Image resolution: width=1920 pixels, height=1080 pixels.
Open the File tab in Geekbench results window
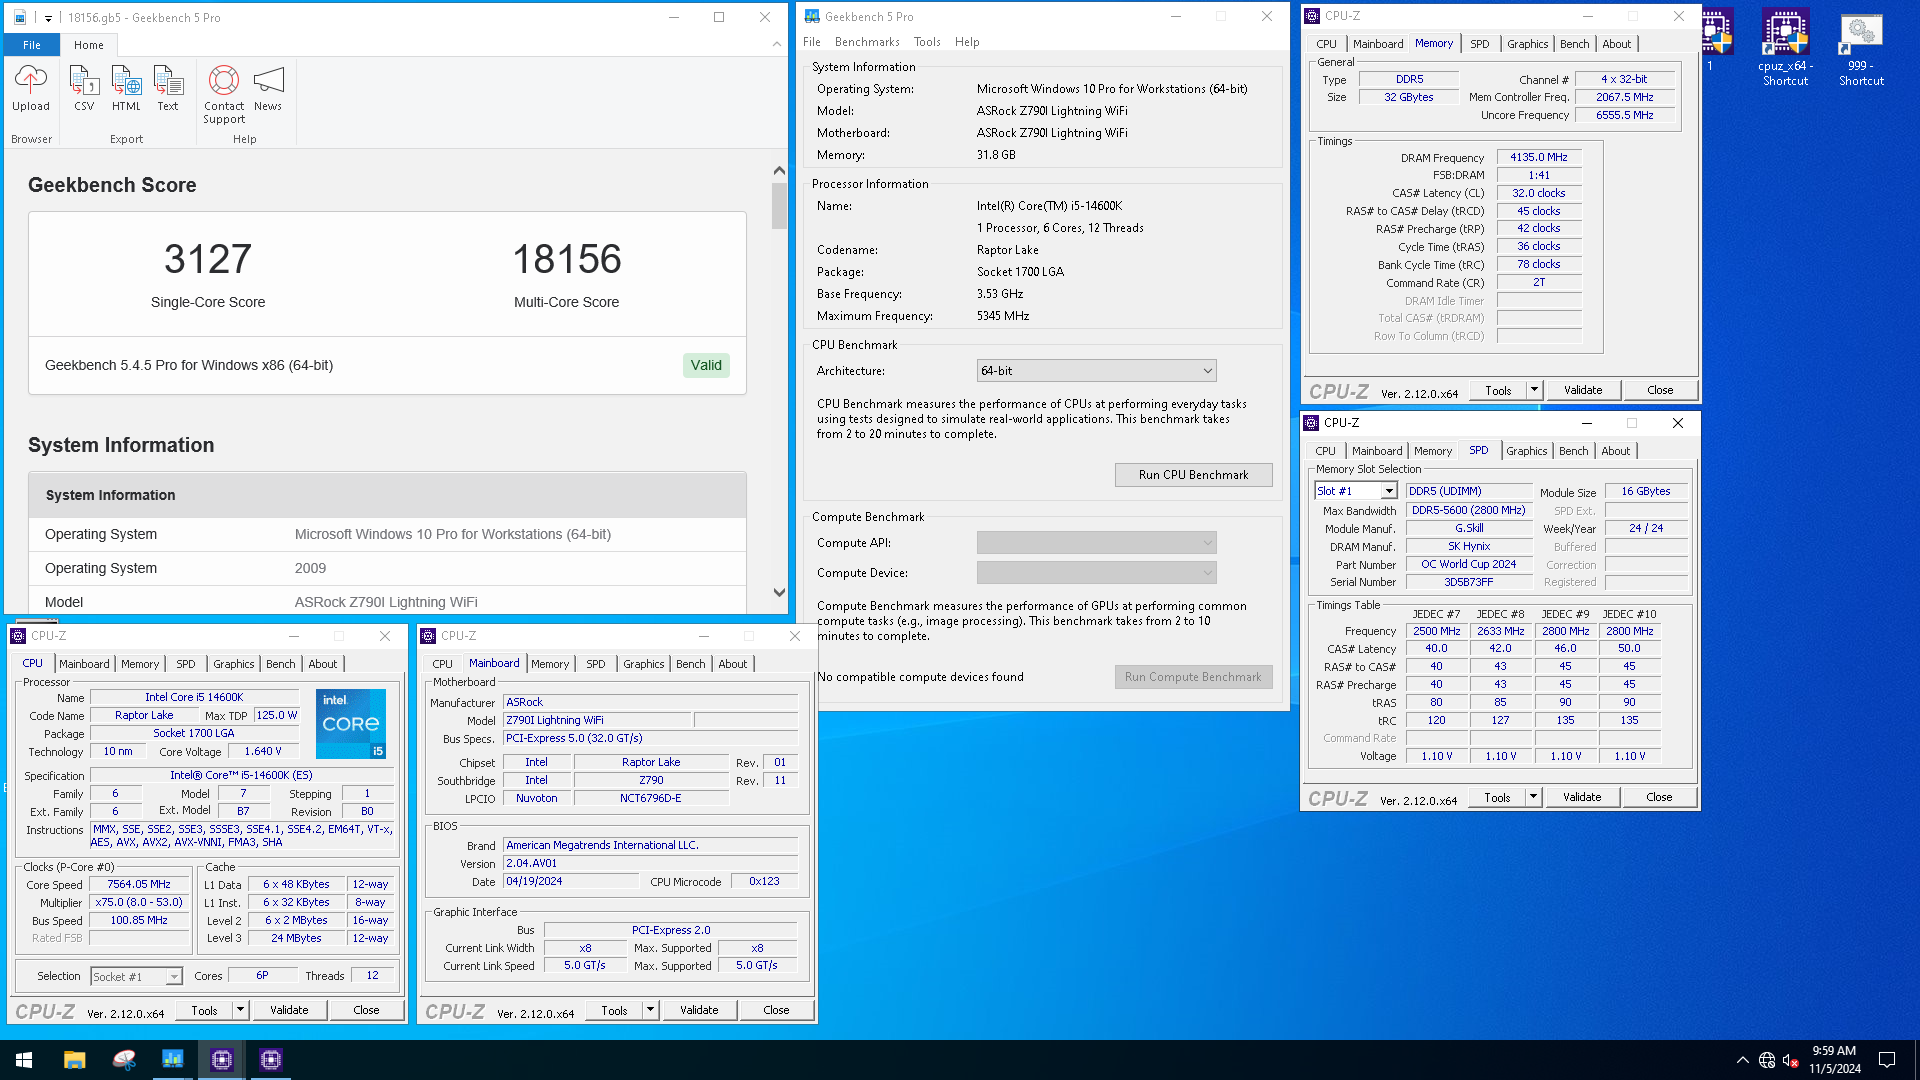point(32,45)
